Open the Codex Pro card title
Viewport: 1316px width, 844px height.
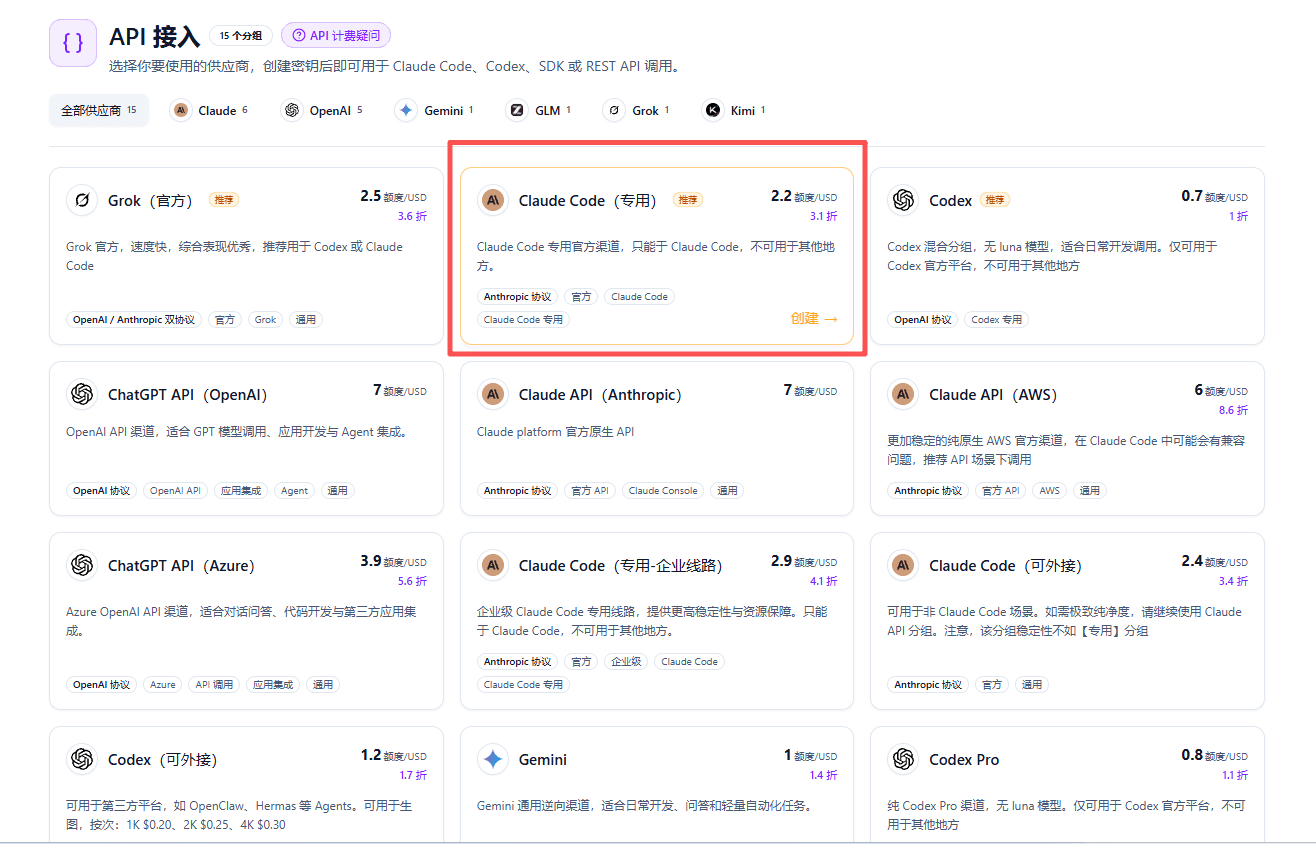pyautogui.click(x=964, y=760)
